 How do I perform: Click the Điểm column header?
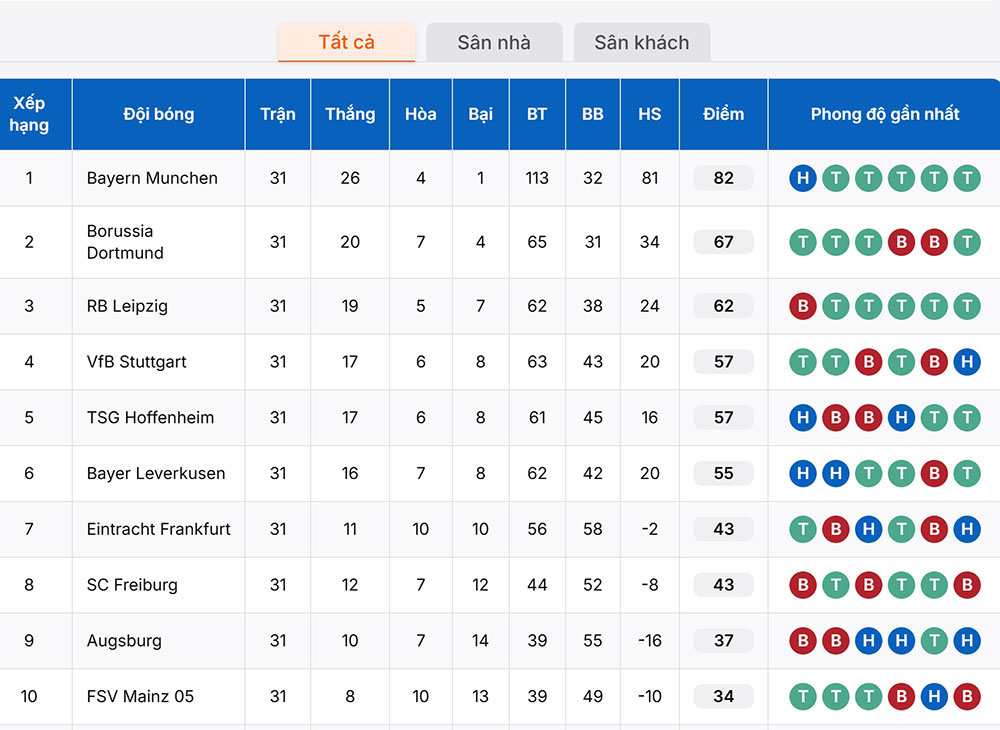click(x=724, y=114)
